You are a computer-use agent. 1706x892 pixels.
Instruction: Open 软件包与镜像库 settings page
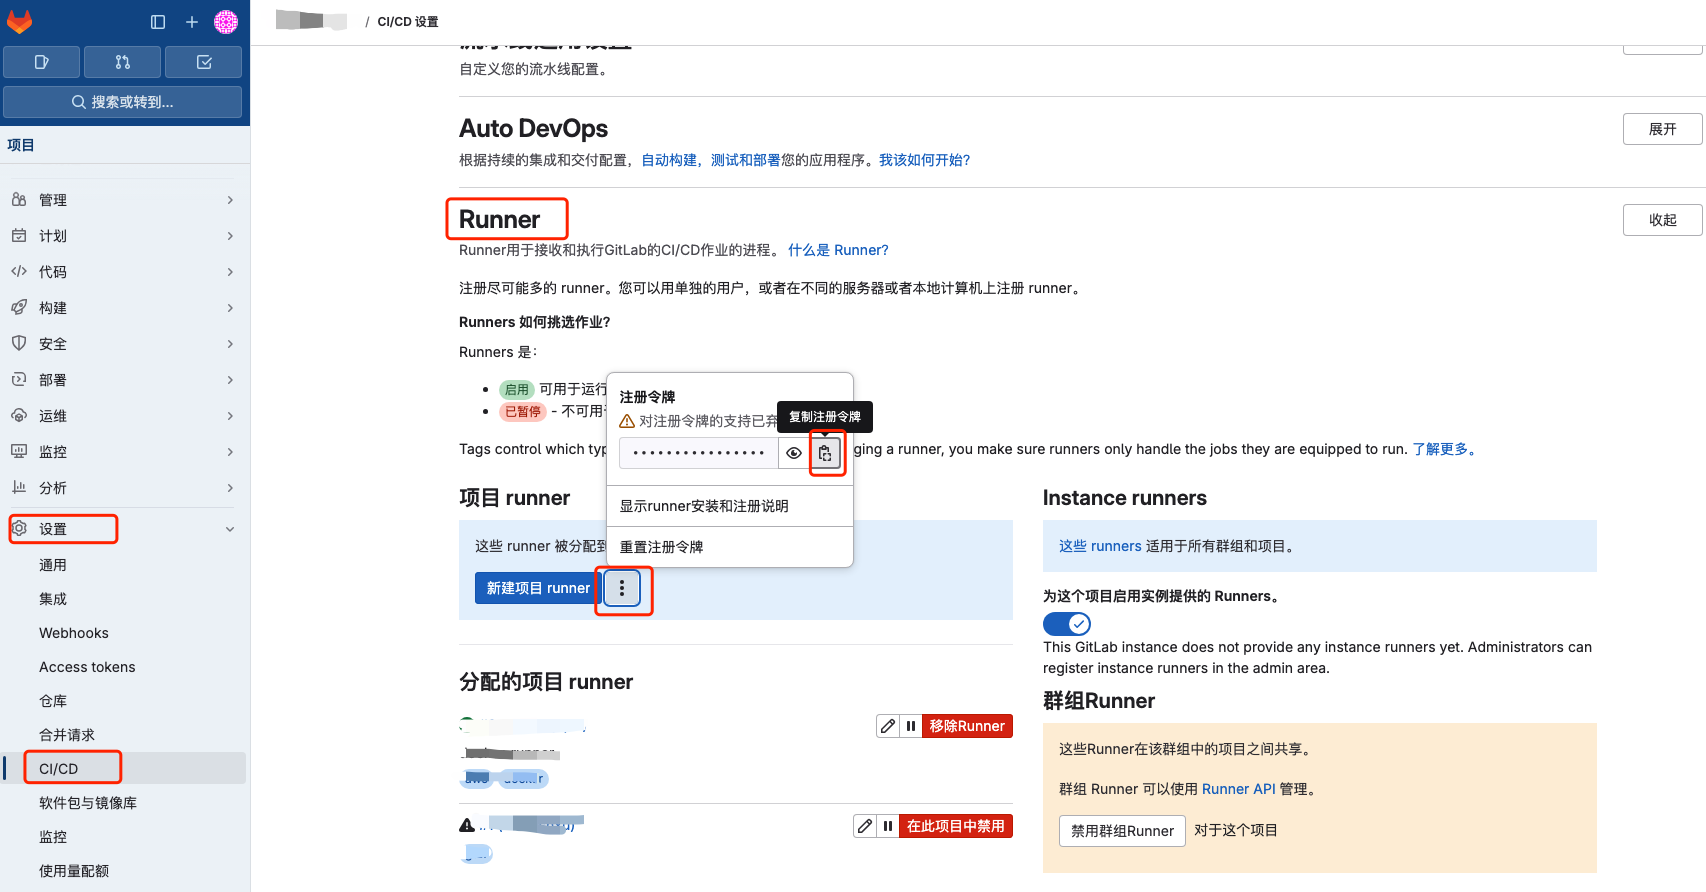[125, 803]
